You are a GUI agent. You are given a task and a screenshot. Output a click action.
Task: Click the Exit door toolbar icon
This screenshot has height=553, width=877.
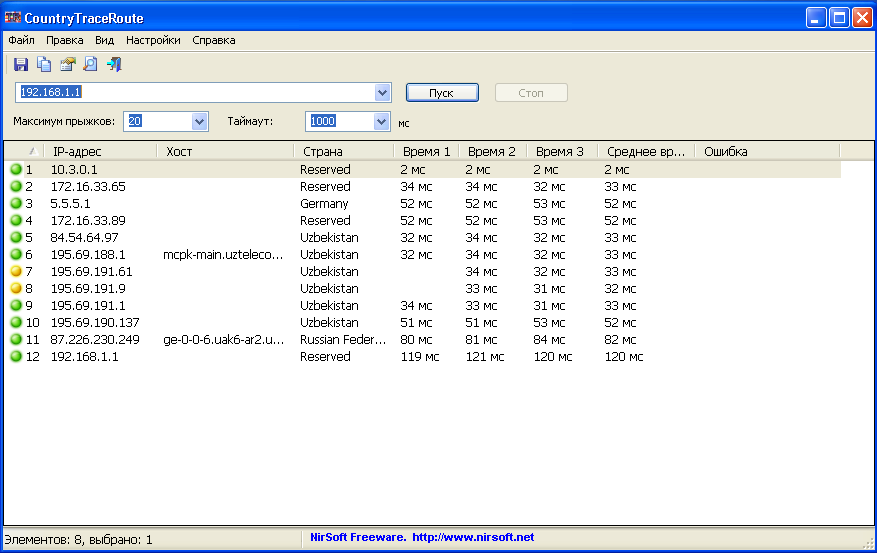tap(114, 65)
